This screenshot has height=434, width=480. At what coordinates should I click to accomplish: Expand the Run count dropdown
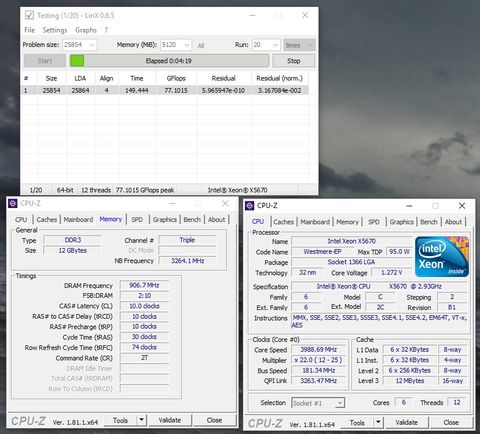click(x=275, y=45)
